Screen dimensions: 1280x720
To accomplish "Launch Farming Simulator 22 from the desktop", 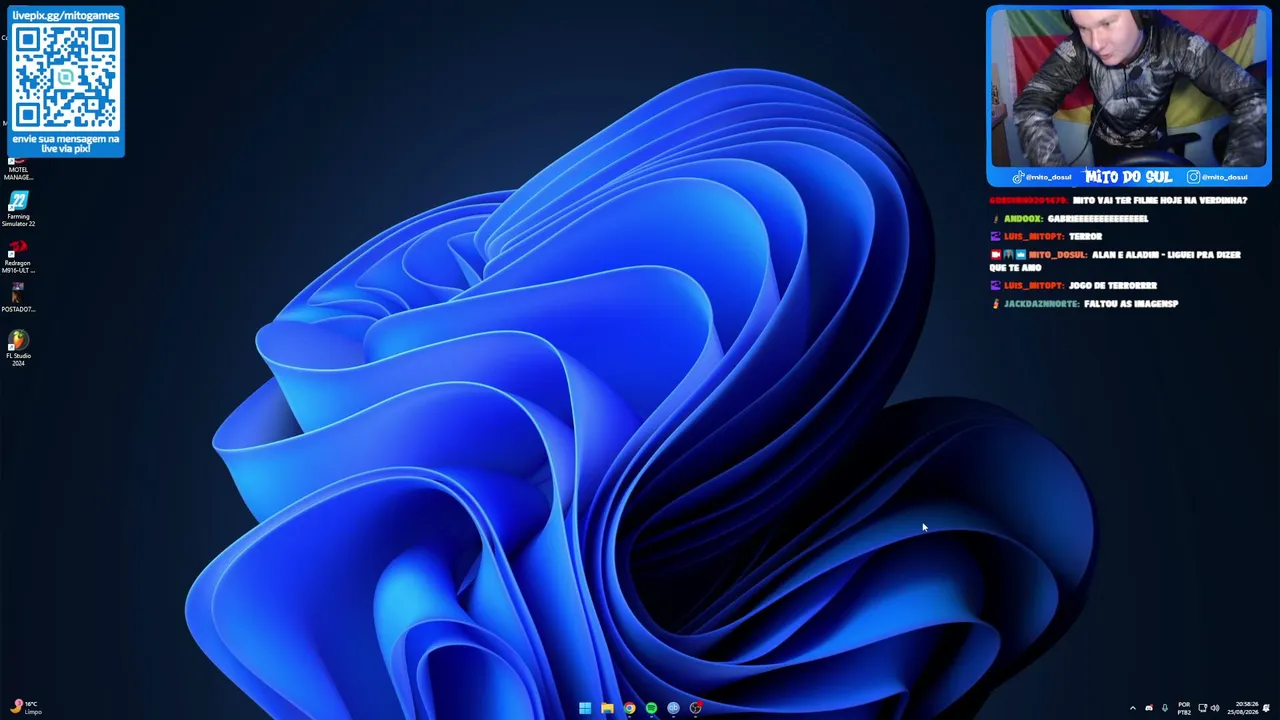I will coord(18,208).
